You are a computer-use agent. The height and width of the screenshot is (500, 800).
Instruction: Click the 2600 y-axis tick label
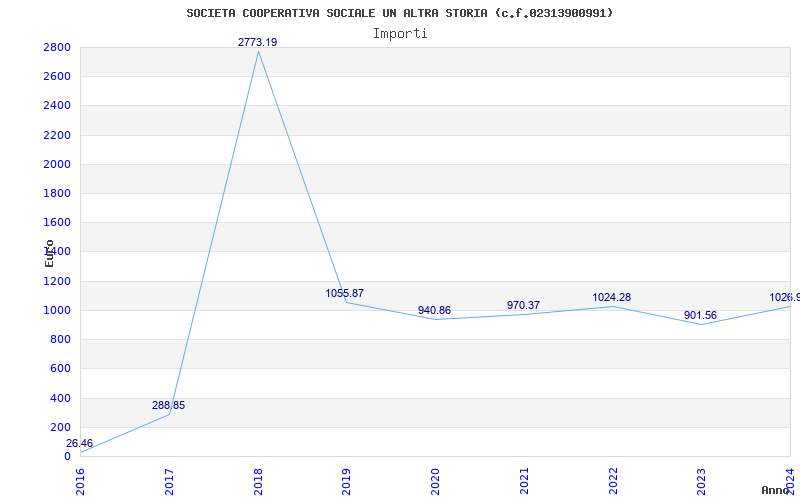click(57, 77)
